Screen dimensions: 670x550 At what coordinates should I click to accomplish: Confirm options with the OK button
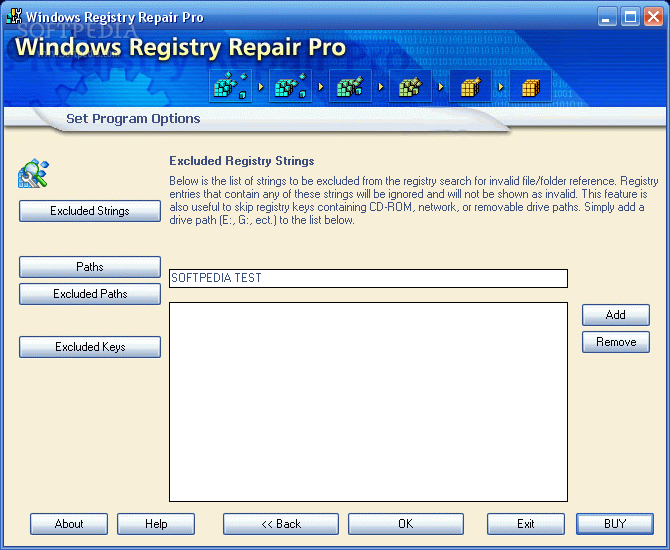[406, 524]
